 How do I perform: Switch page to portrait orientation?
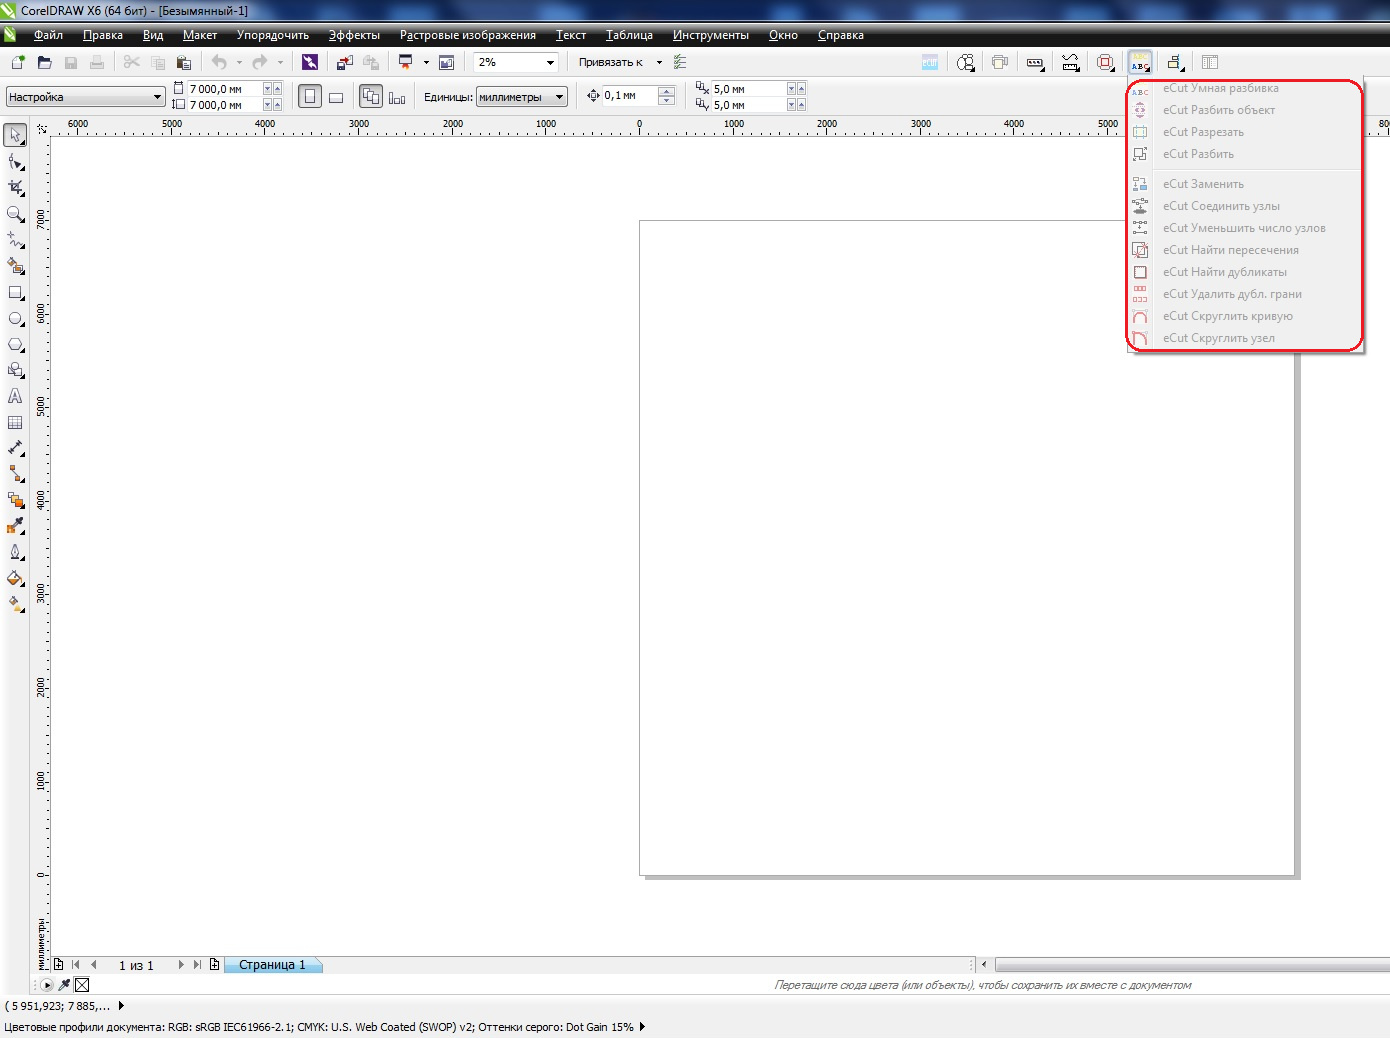pos(310,97)
